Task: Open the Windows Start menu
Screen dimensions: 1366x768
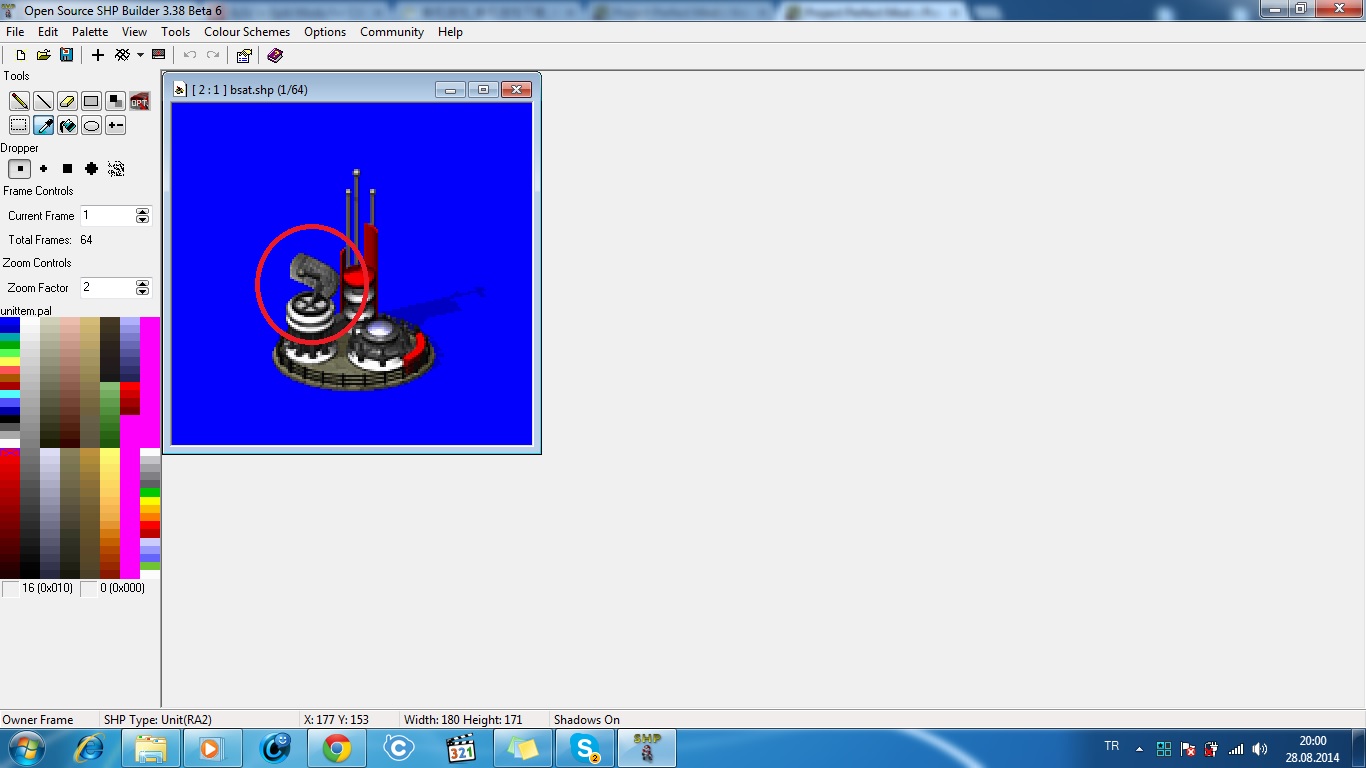Action: (25, 748)
